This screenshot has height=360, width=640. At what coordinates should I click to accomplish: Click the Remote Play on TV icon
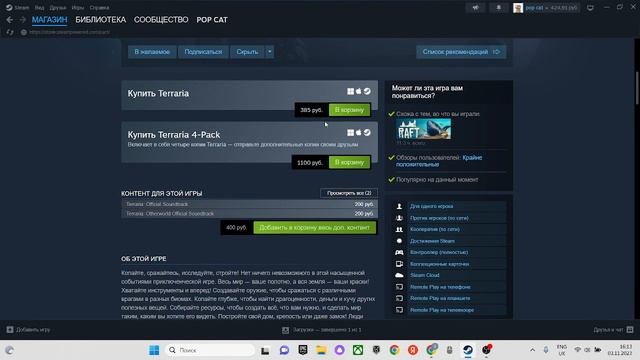click(x=399, y=310)
